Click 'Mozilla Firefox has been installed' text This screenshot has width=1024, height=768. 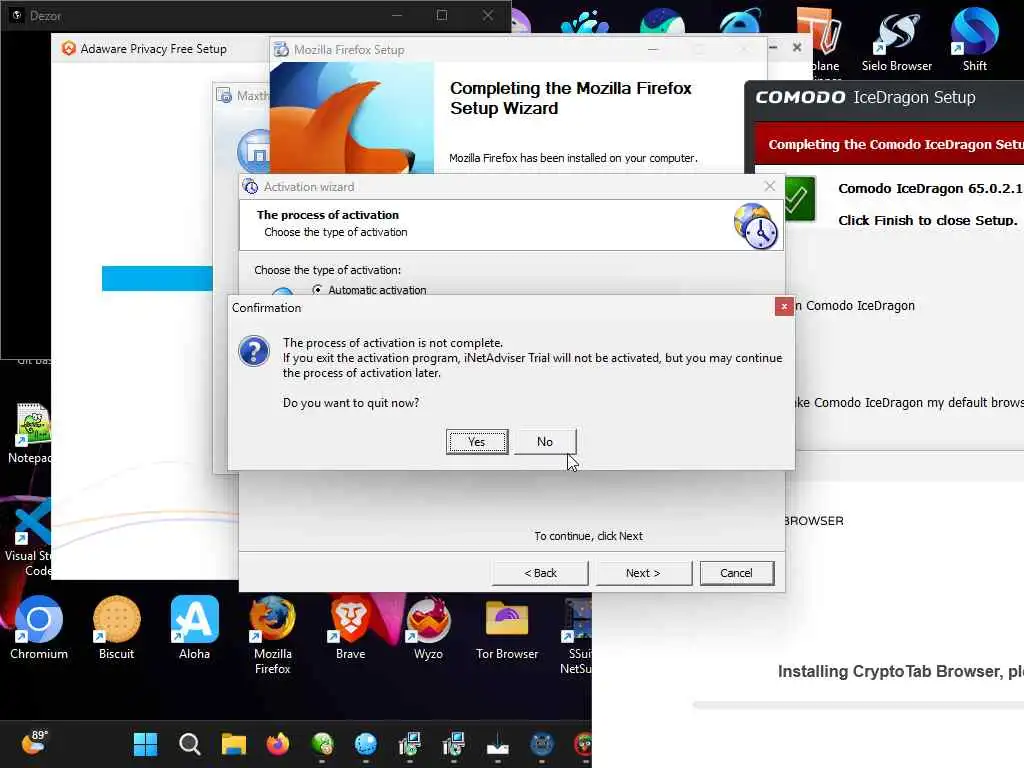[573, 158]
